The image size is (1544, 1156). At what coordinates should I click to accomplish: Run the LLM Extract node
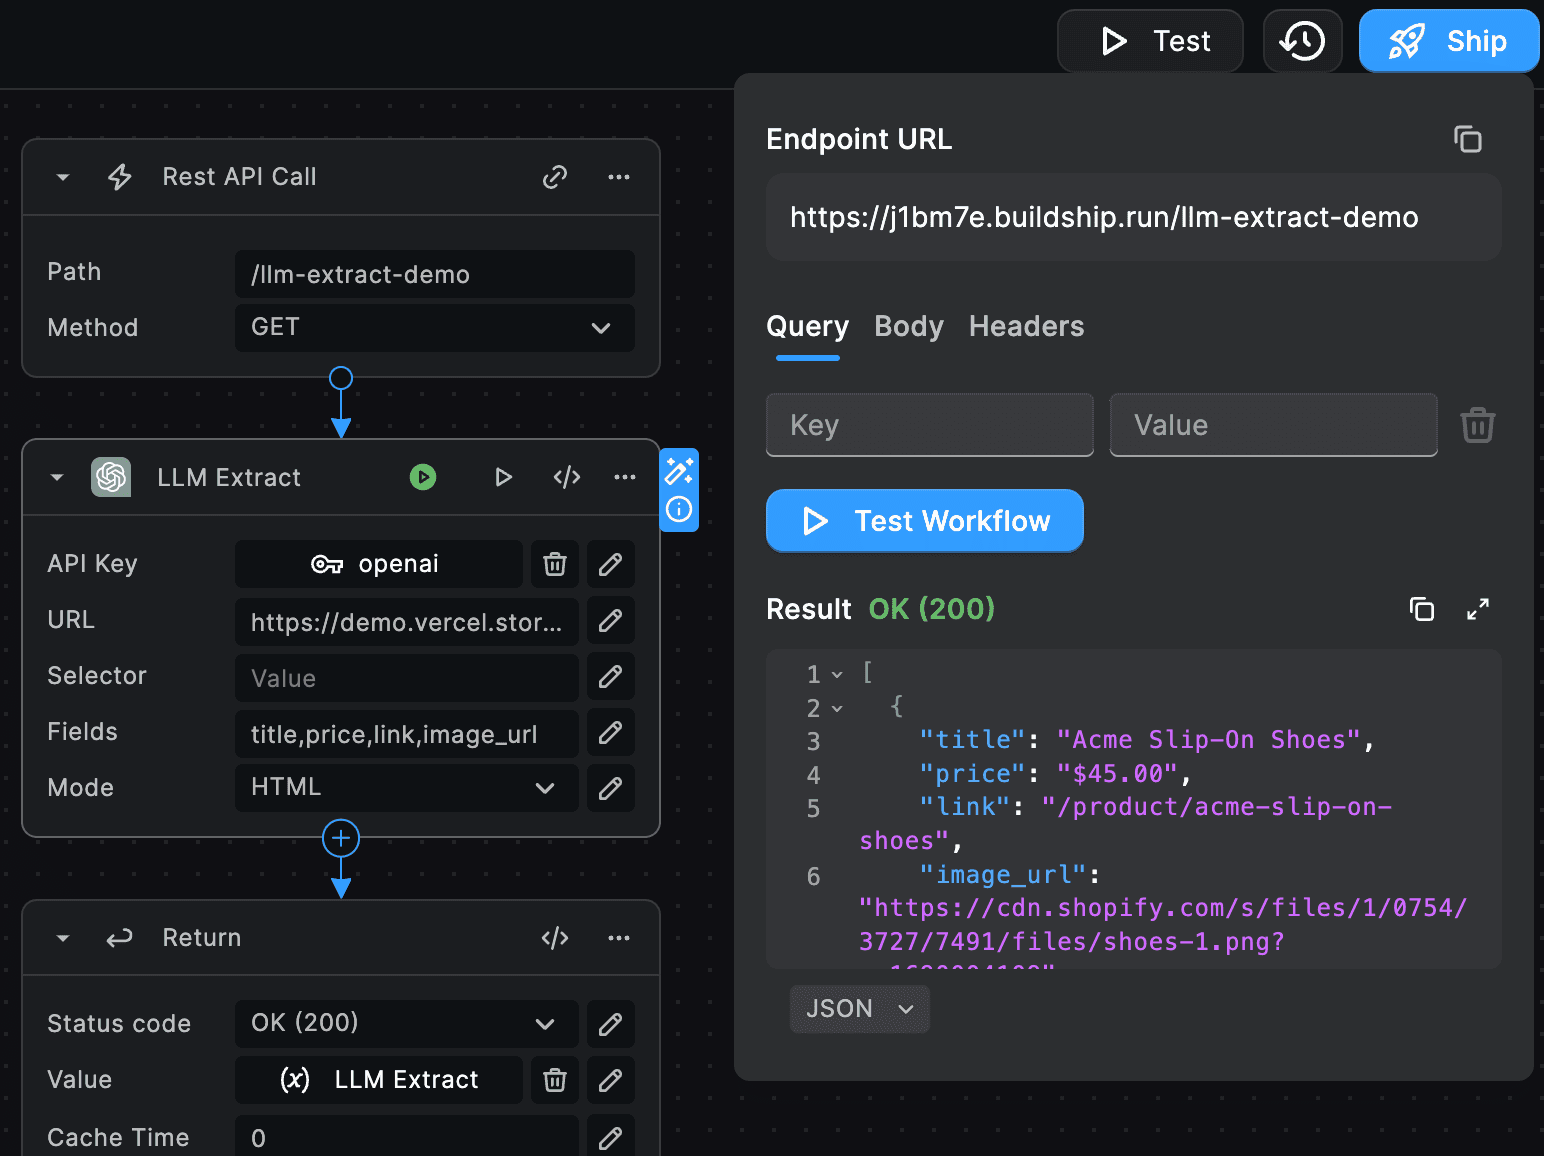(x=423, y=477)
